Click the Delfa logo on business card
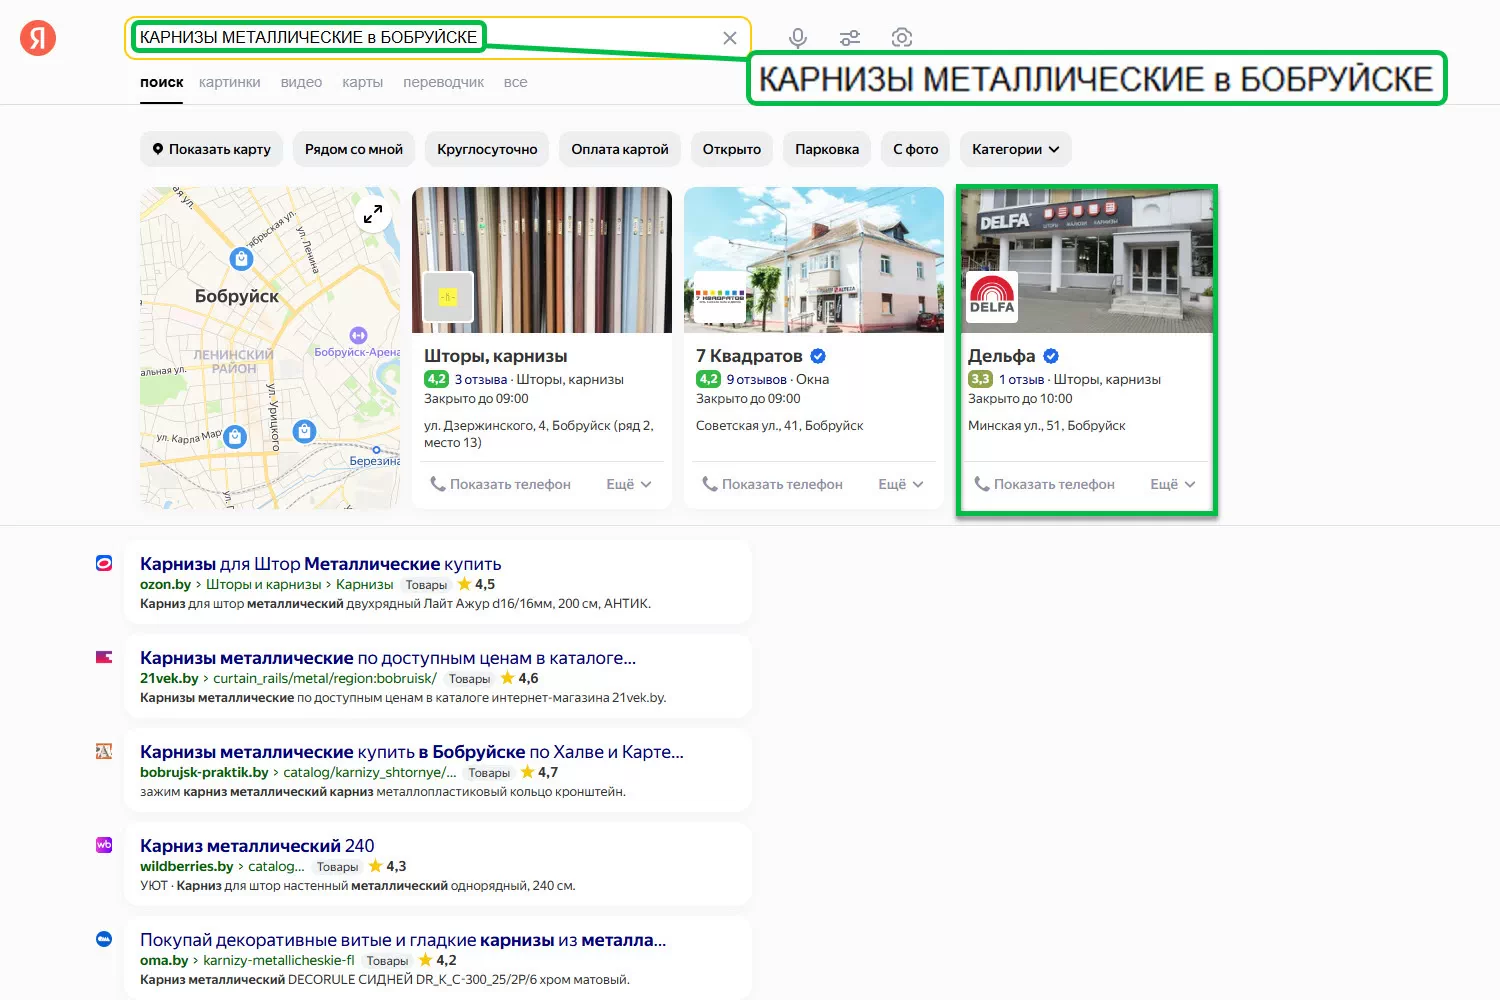 (992, 297)
